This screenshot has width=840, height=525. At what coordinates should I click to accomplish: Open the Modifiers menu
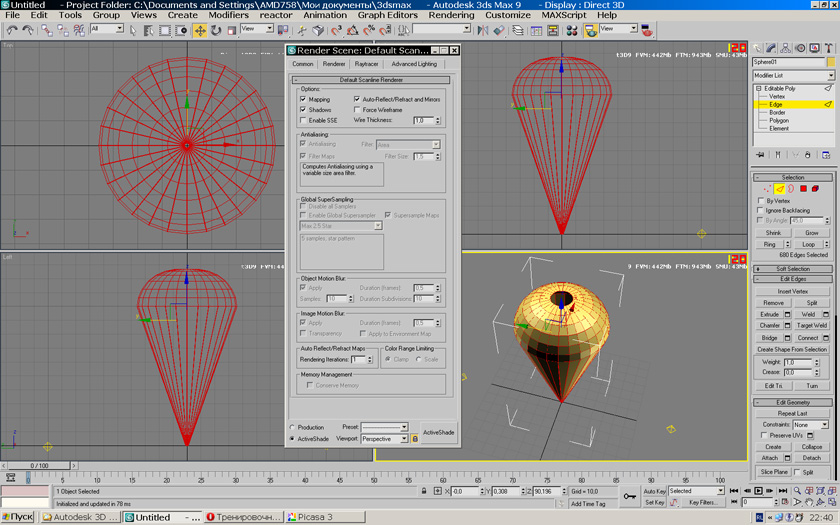point(228,15)
